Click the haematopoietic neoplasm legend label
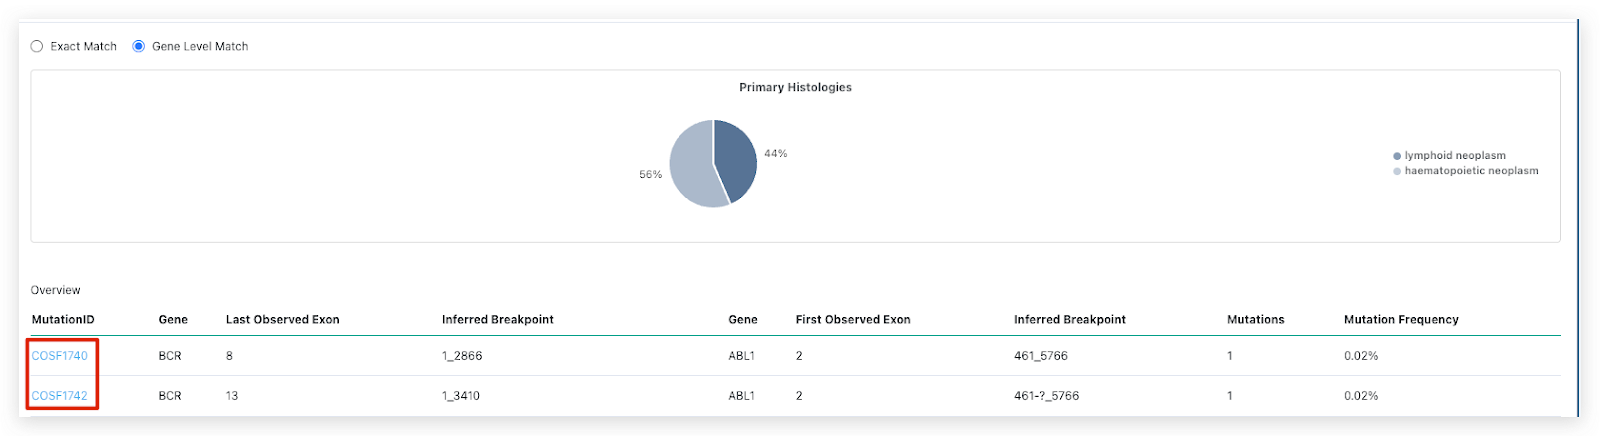Image resolution: width=1600 pixels, height=436 pixels. 1471,171
